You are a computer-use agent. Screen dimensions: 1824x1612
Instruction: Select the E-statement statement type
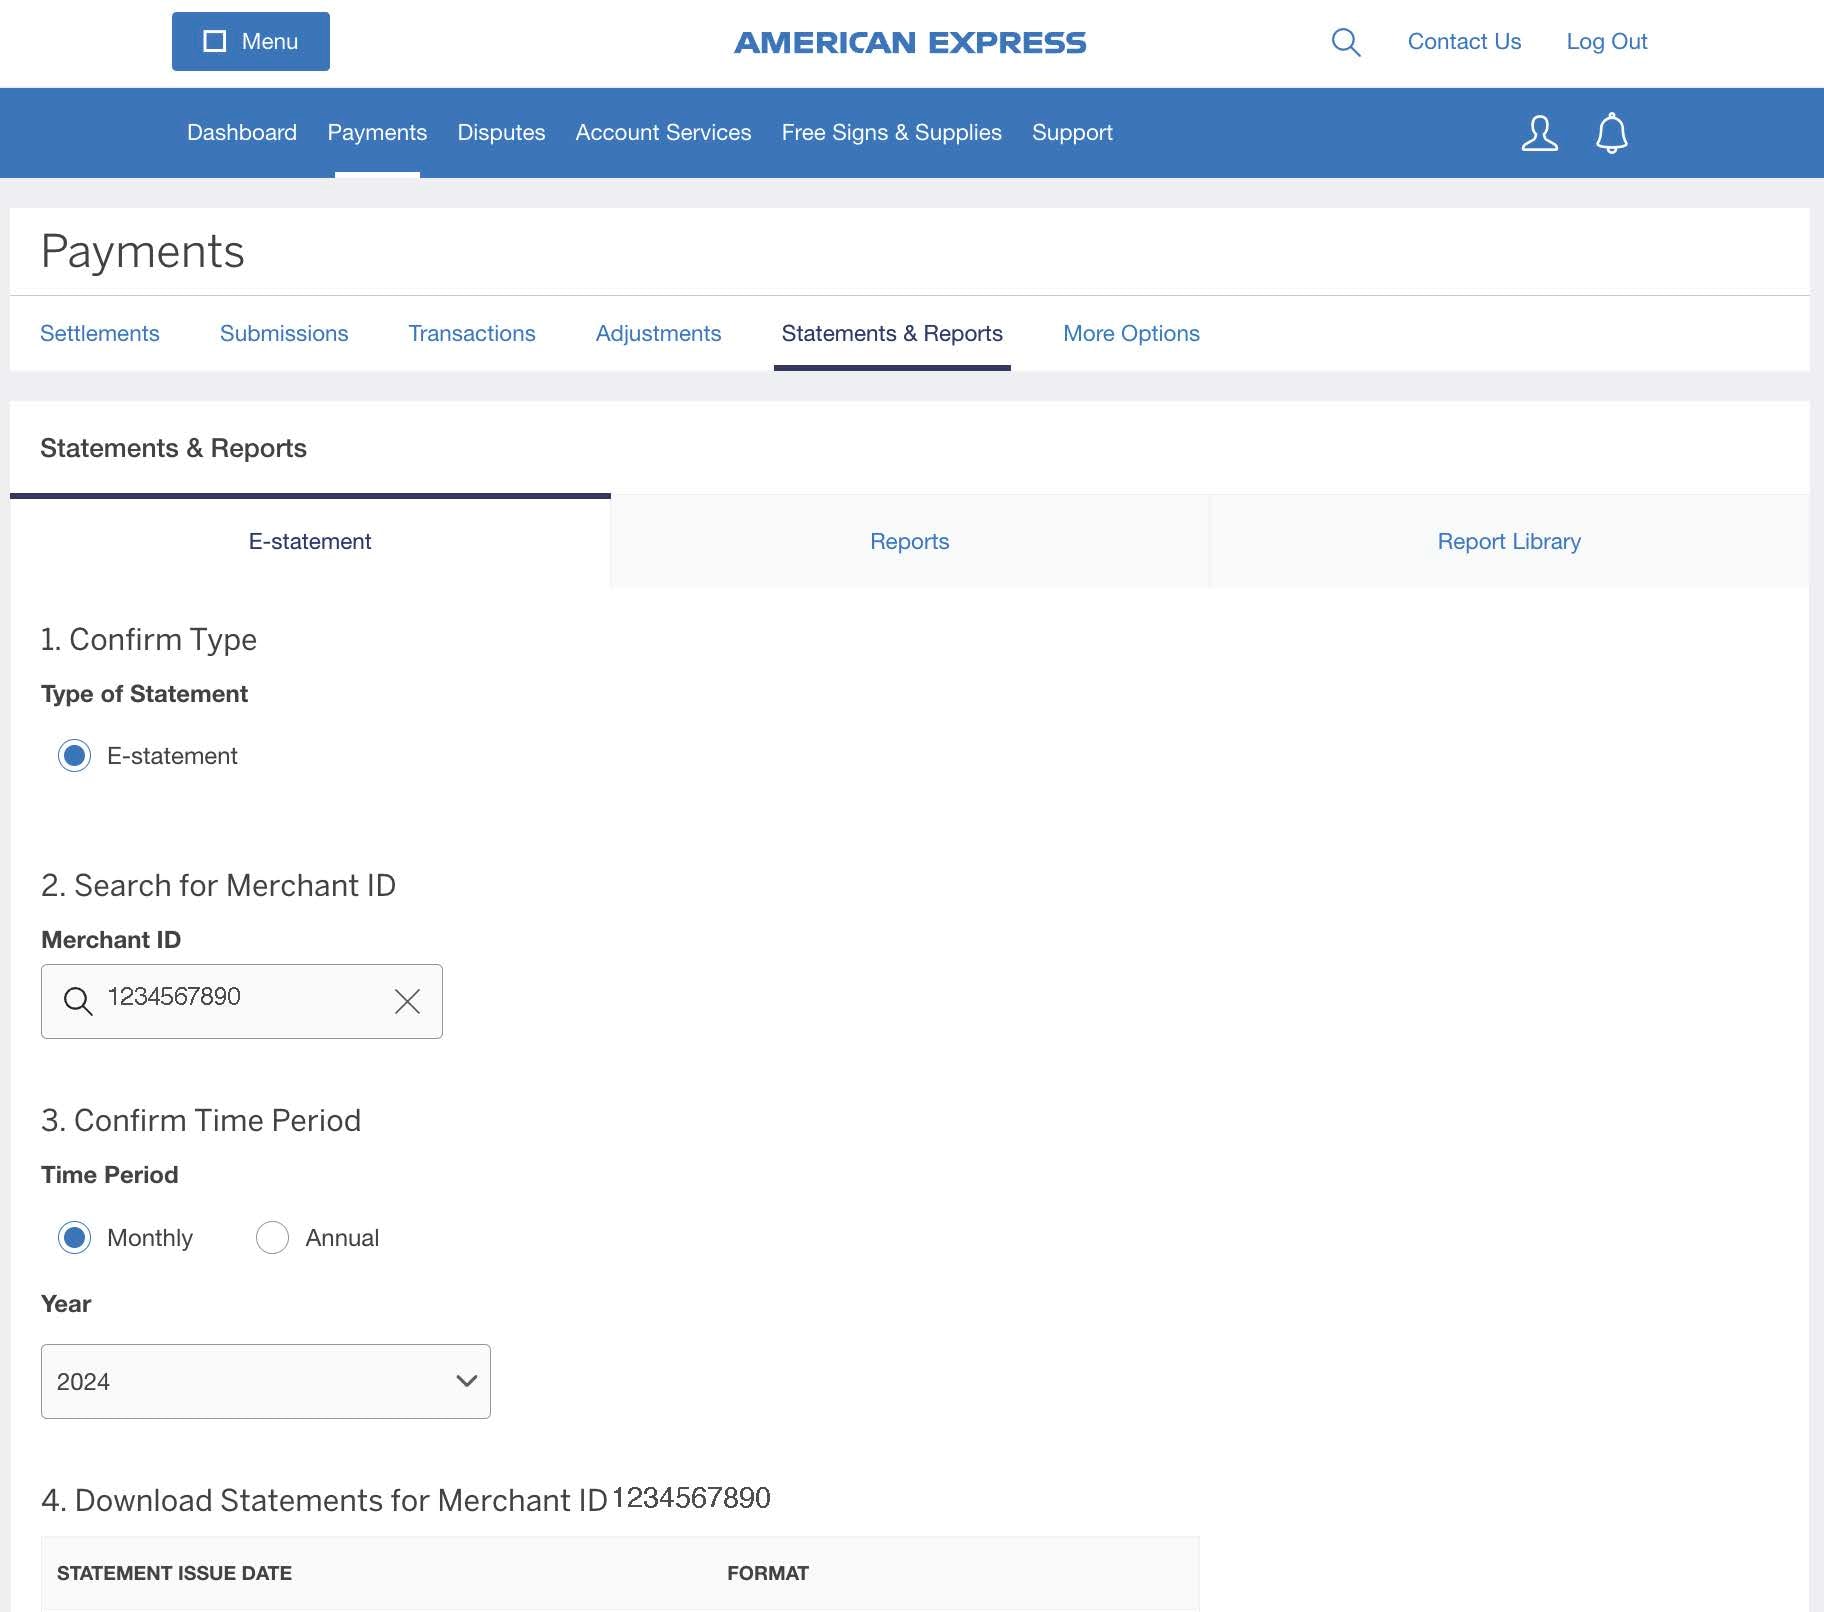(x=74, y=756)
